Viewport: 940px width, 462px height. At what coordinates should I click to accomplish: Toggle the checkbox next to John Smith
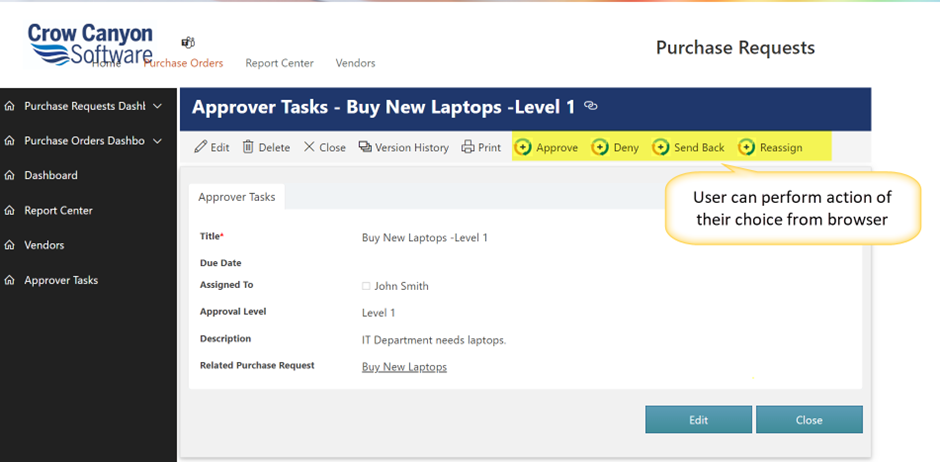(x=366, y=286)
